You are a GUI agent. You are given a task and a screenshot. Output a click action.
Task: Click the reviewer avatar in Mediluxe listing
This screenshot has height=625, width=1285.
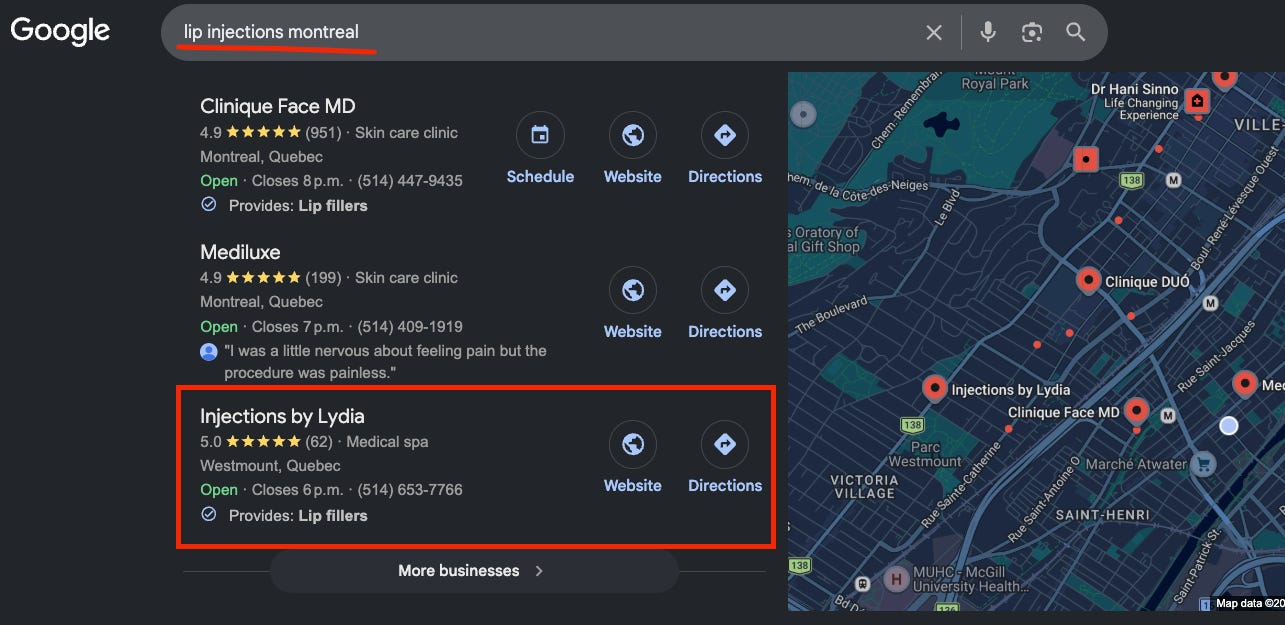click(x=209, y=352)
